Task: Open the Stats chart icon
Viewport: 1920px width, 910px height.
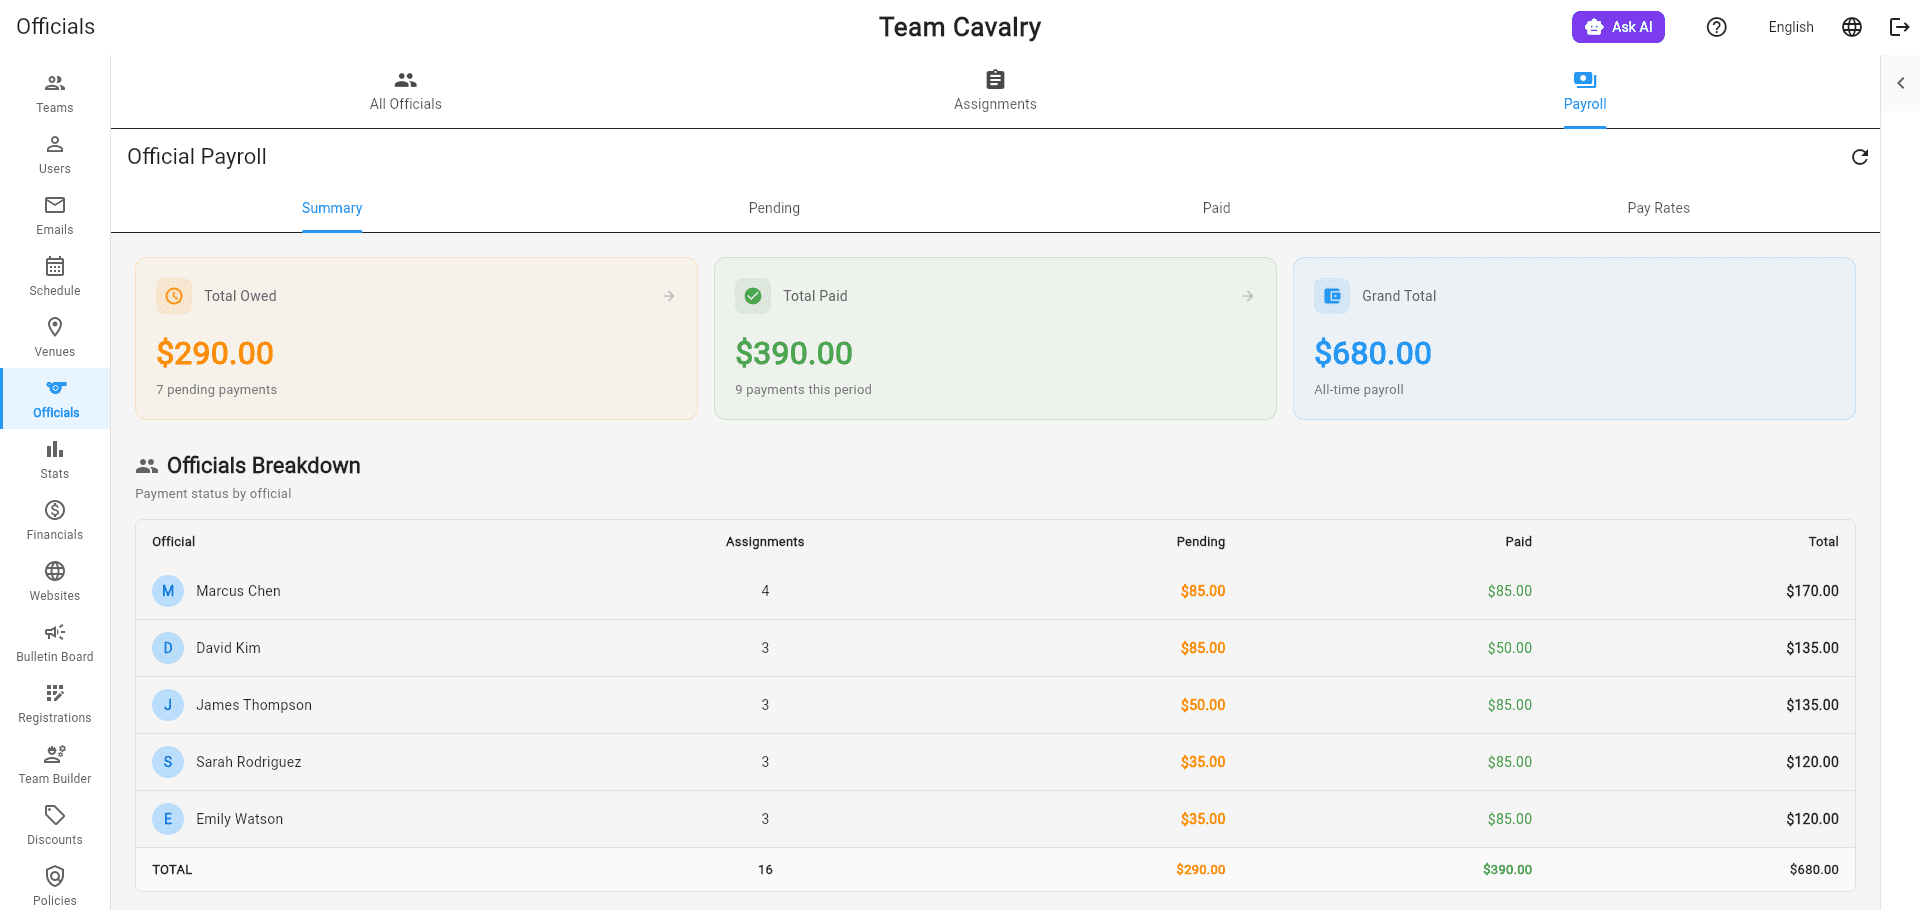Action: click(x=55, y=449)
